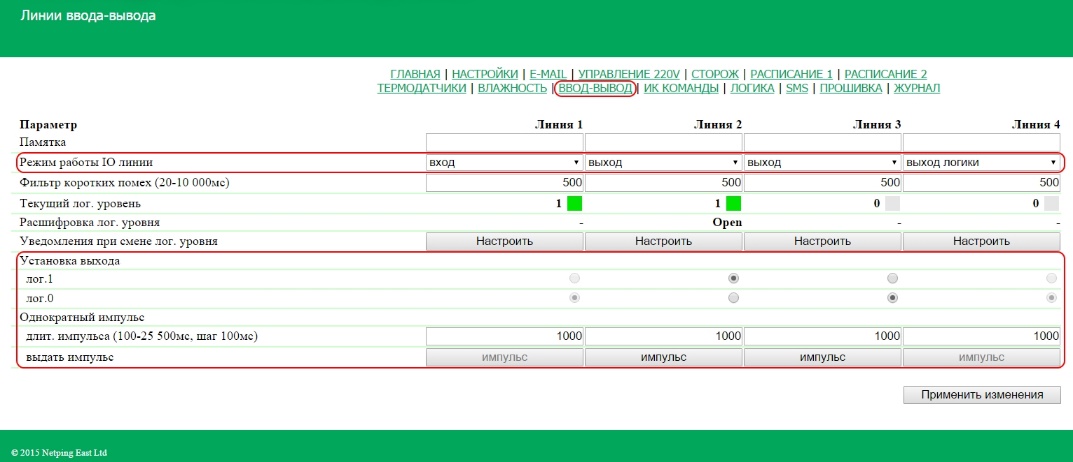Open Линия 1 mode dropdown showing вход

(504, 162)
